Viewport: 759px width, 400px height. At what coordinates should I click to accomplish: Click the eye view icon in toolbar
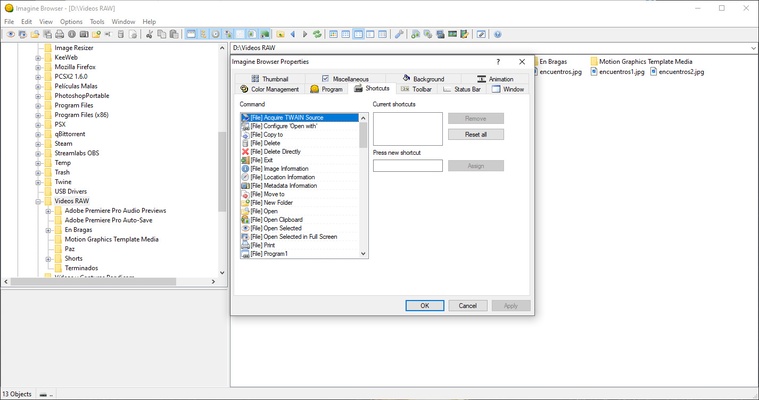11,34
